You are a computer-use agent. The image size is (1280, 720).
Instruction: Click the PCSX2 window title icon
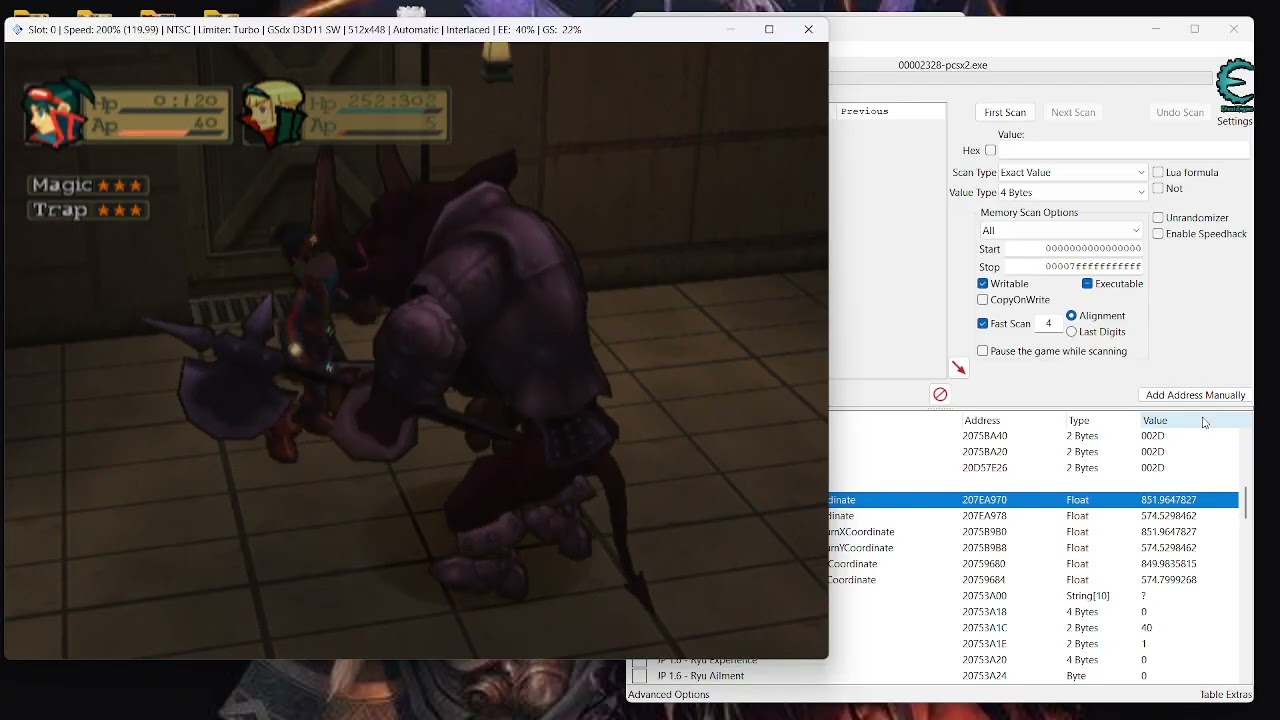coord(17,30)
